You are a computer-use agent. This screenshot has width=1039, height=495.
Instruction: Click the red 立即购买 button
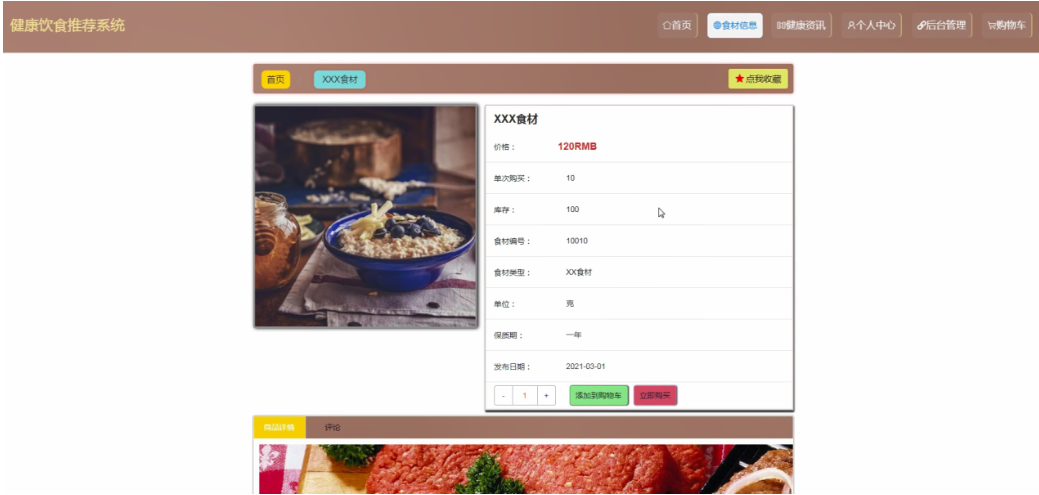[655, 396]
